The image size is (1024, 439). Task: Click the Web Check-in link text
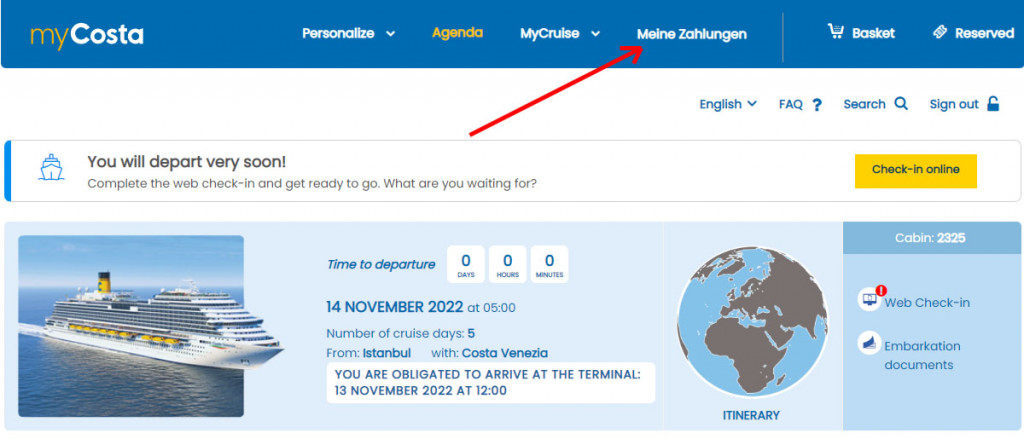[x=926, y=302]
